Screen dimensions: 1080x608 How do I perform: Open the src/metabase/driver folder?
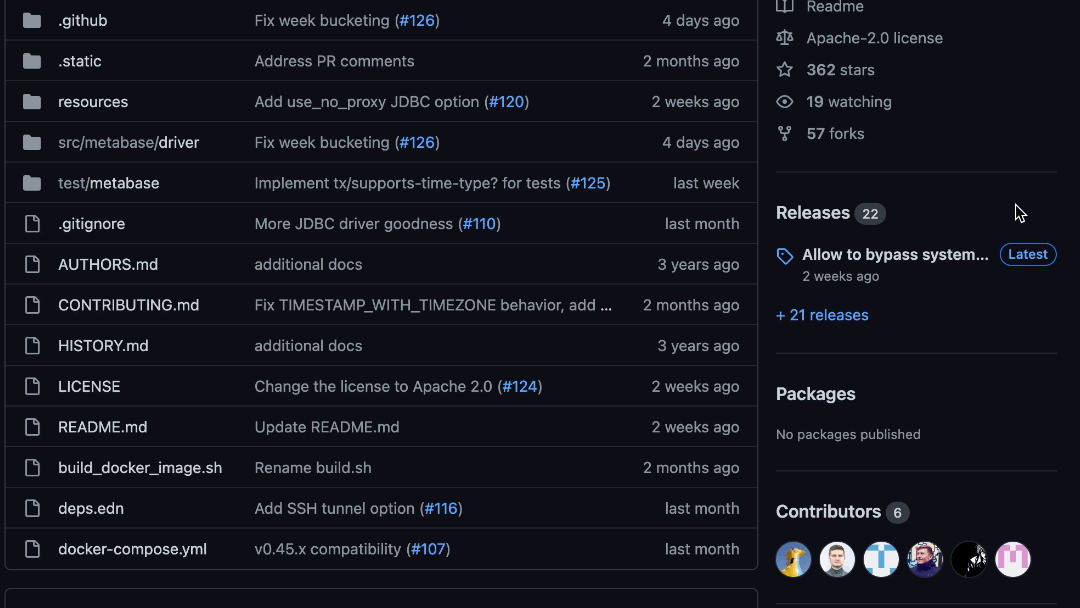tap(128, 143)
